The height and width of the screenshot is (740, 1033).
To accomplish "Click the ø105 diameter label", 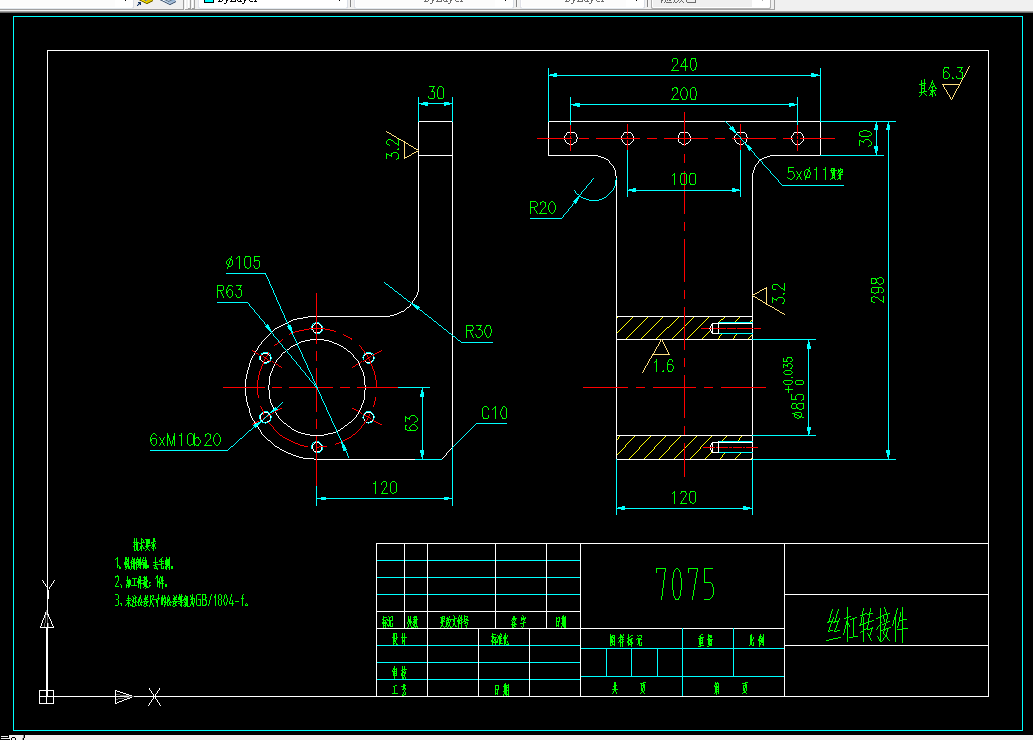I will [243, 263].
